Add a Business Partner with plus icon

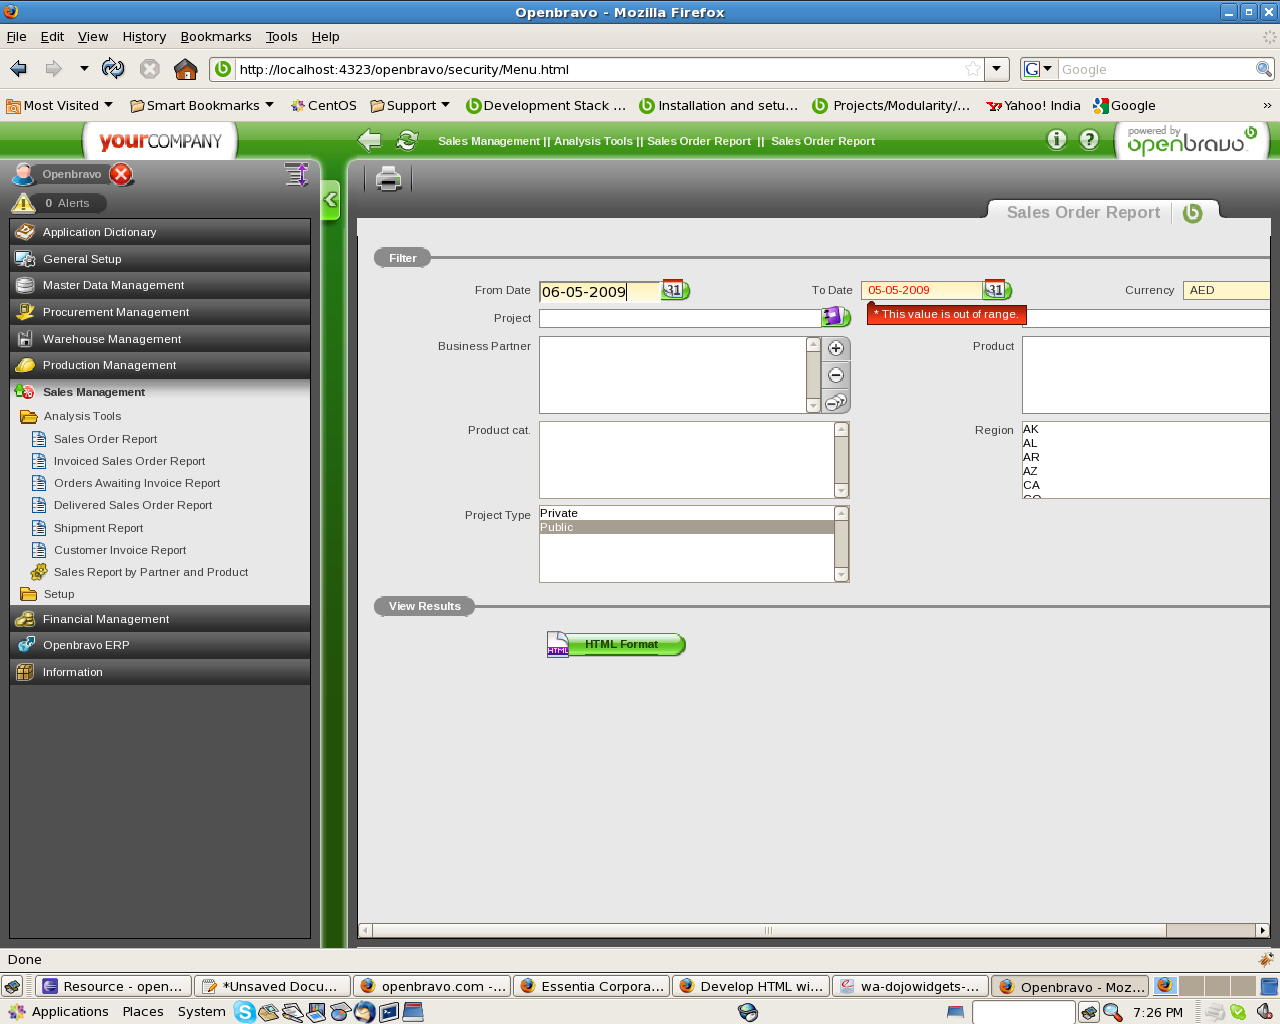(836, 349)
